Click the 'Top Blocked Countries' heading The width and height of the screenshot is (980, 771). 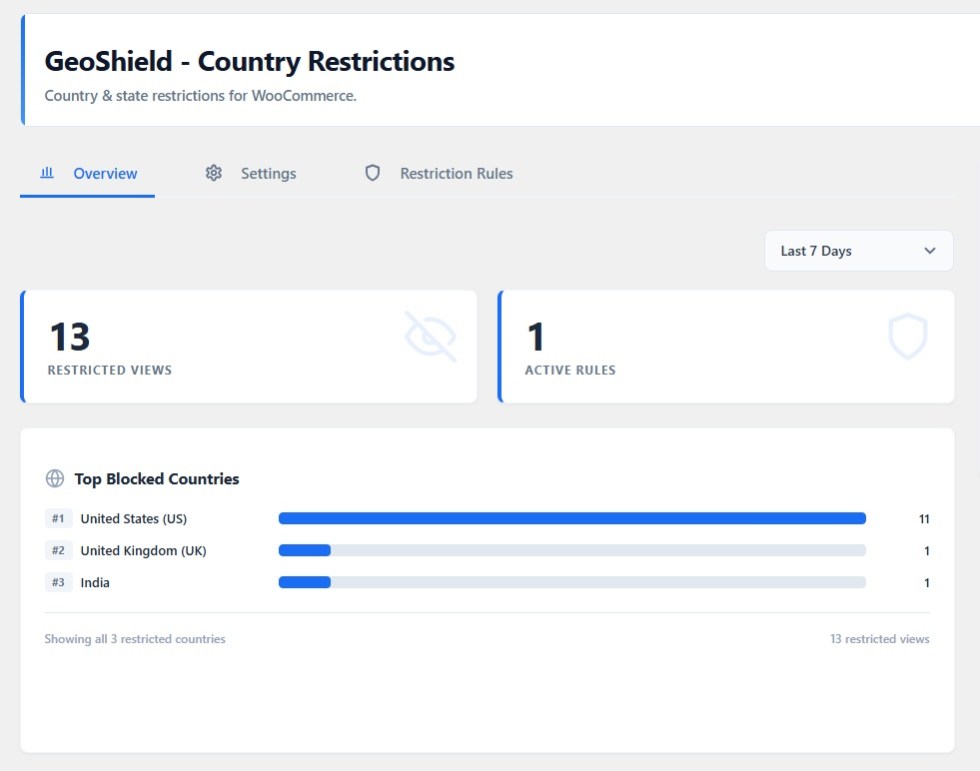[157, 479]
